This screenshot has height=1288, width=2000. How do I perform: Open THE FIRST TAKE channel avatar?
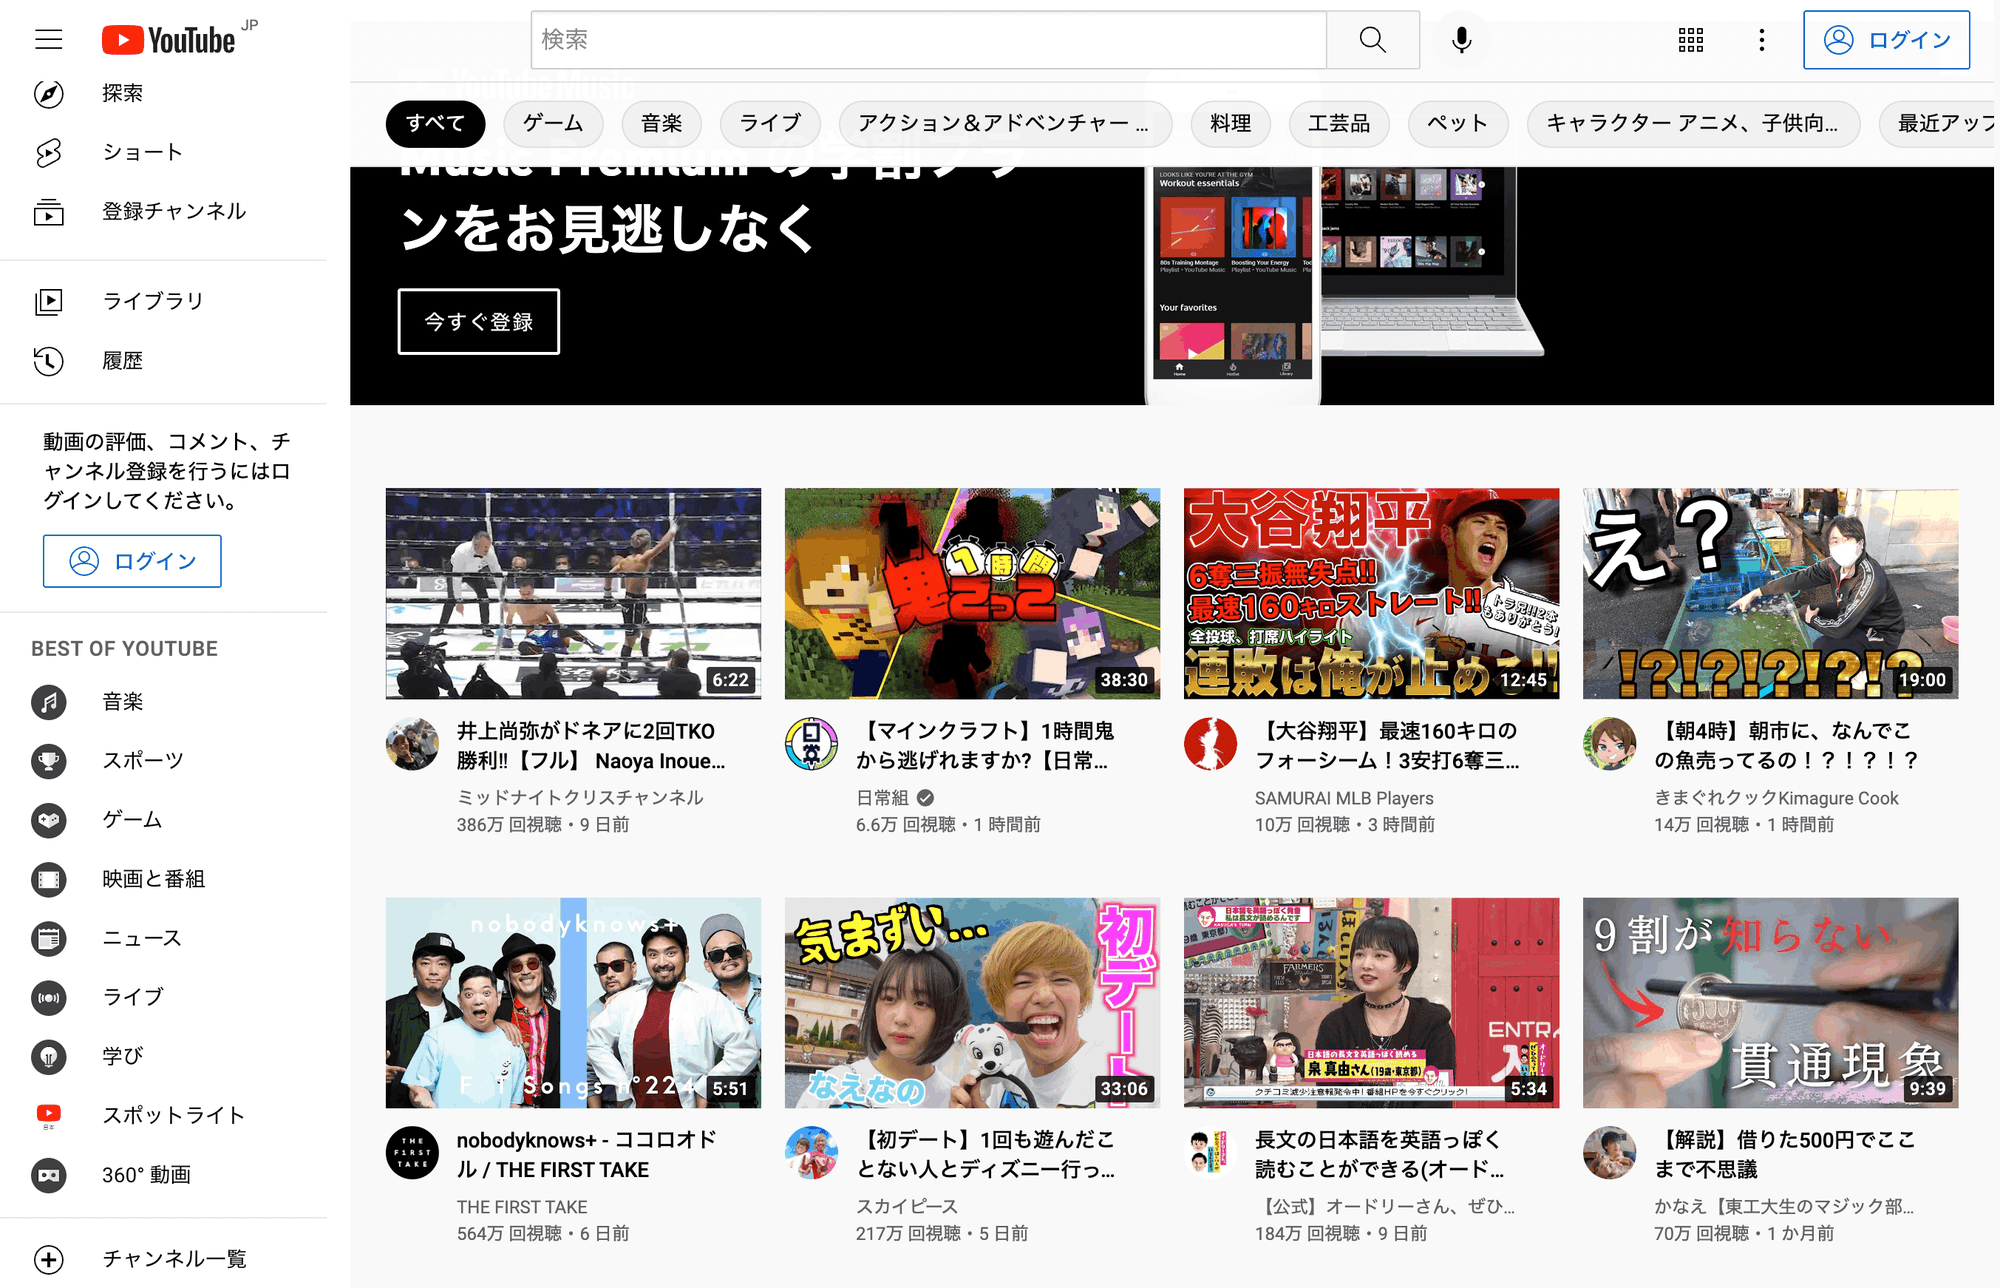click(x=412, y=1153)
